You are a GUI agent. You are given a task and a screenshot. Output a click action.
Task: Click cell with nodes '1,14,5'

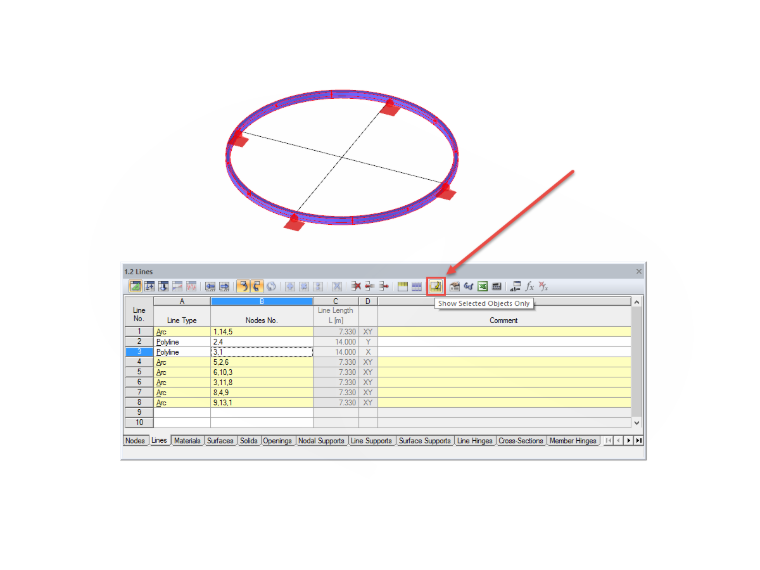tap(262, 332)
